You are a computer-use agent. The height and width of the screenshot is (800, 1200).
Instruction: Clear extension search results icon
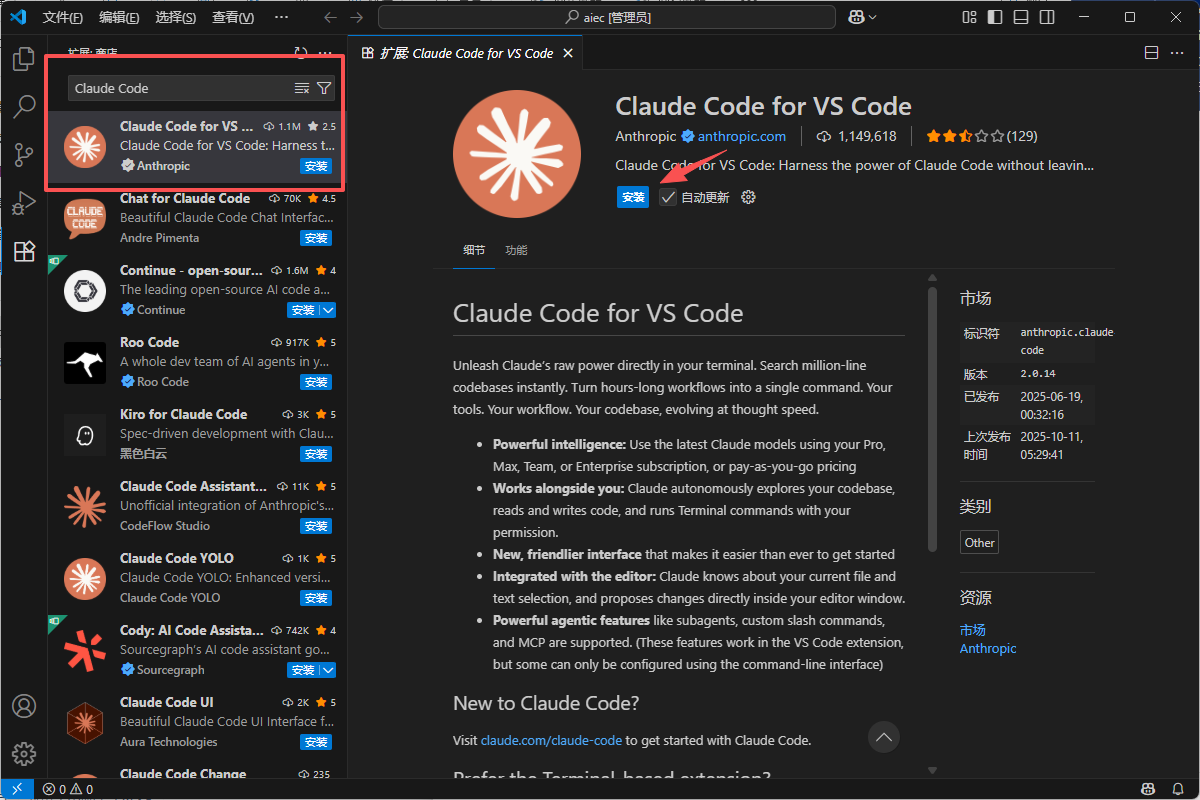pyautogui.click(x=302, y=88)
